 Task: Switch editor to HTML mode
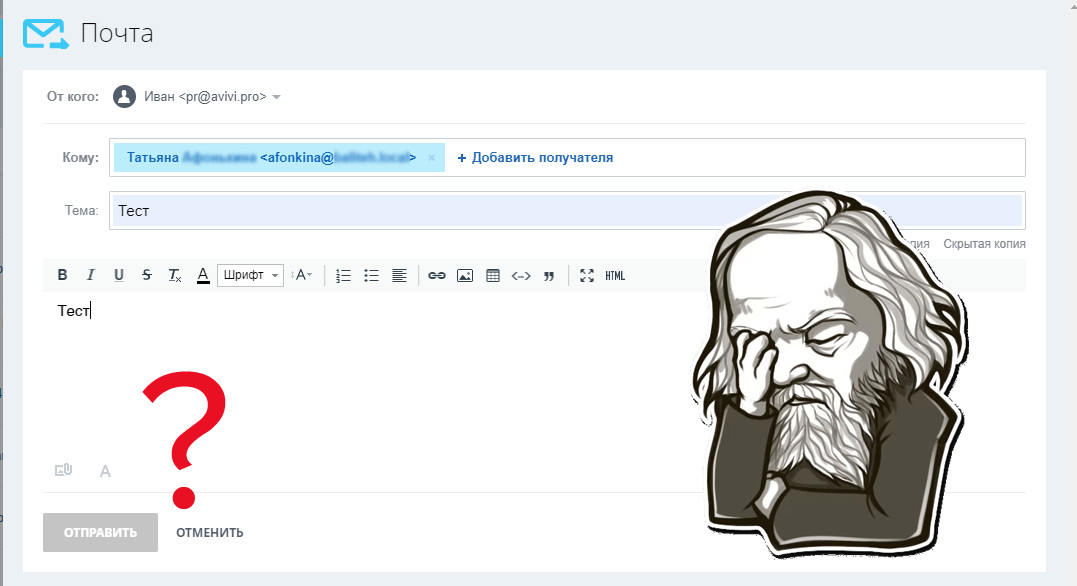(615, 275)
